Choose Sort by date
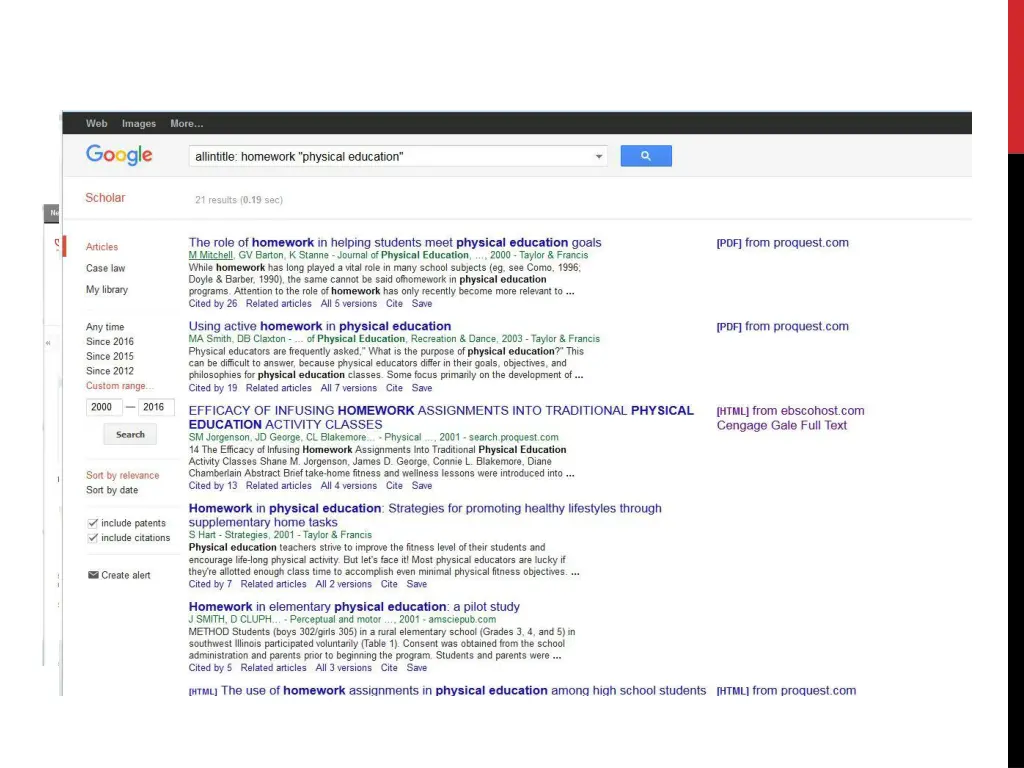The height and width of the screenshot is (768, 1024). 112,490
